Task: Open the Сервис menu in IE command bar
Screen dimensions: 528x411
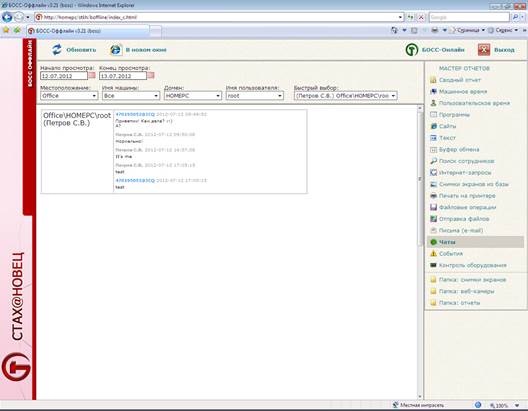Action: point(503,30)
